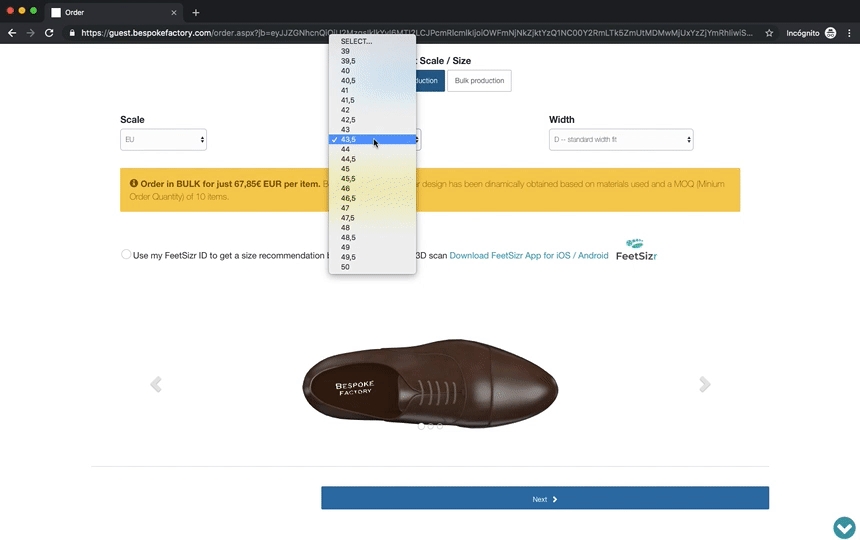Image resolution: width=860 pixels, height=540 pixels.
Task: Click the teal chevron chat widget
Action: (x=844, y=527)
